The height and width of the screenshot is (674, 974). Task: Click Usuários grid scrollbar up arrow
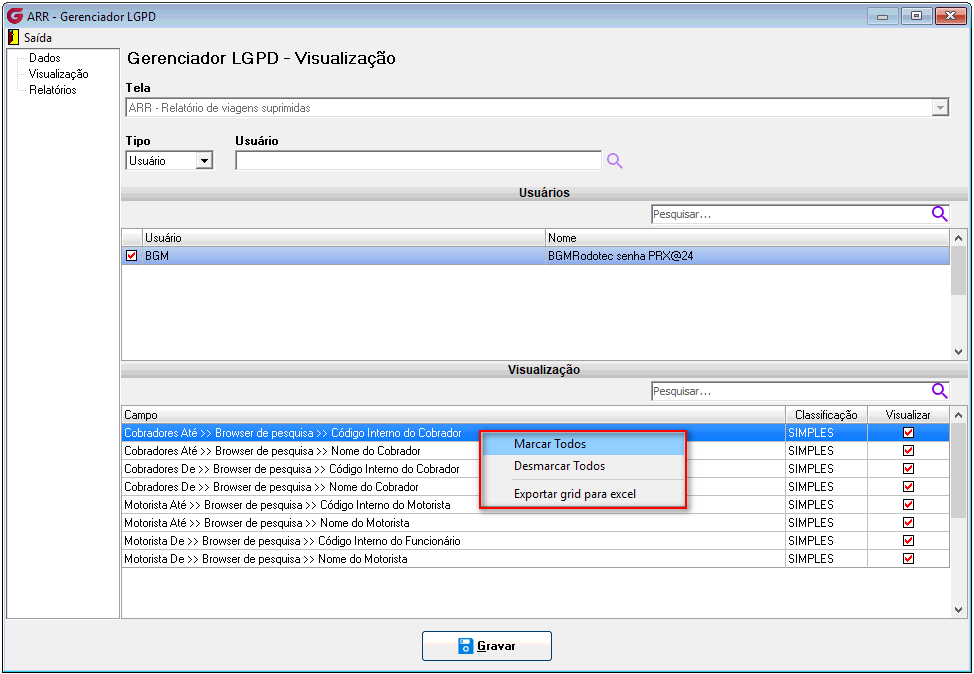point(958,238)
